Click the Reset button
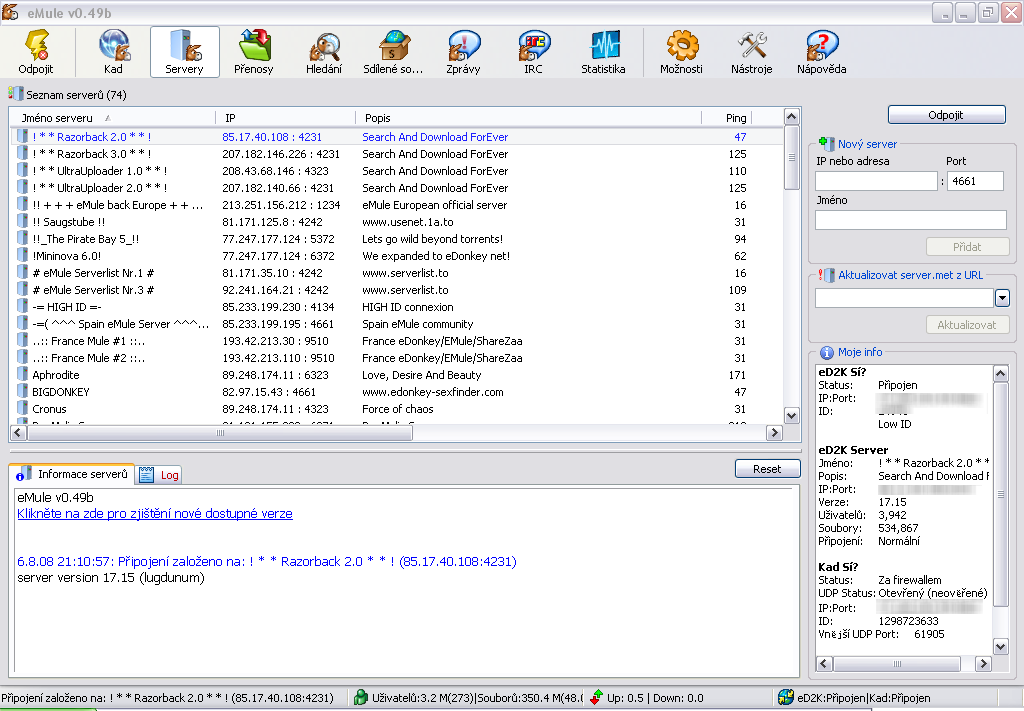This screenshot has height=711, width=1024. pyautogui.click(x=767, y=469)
